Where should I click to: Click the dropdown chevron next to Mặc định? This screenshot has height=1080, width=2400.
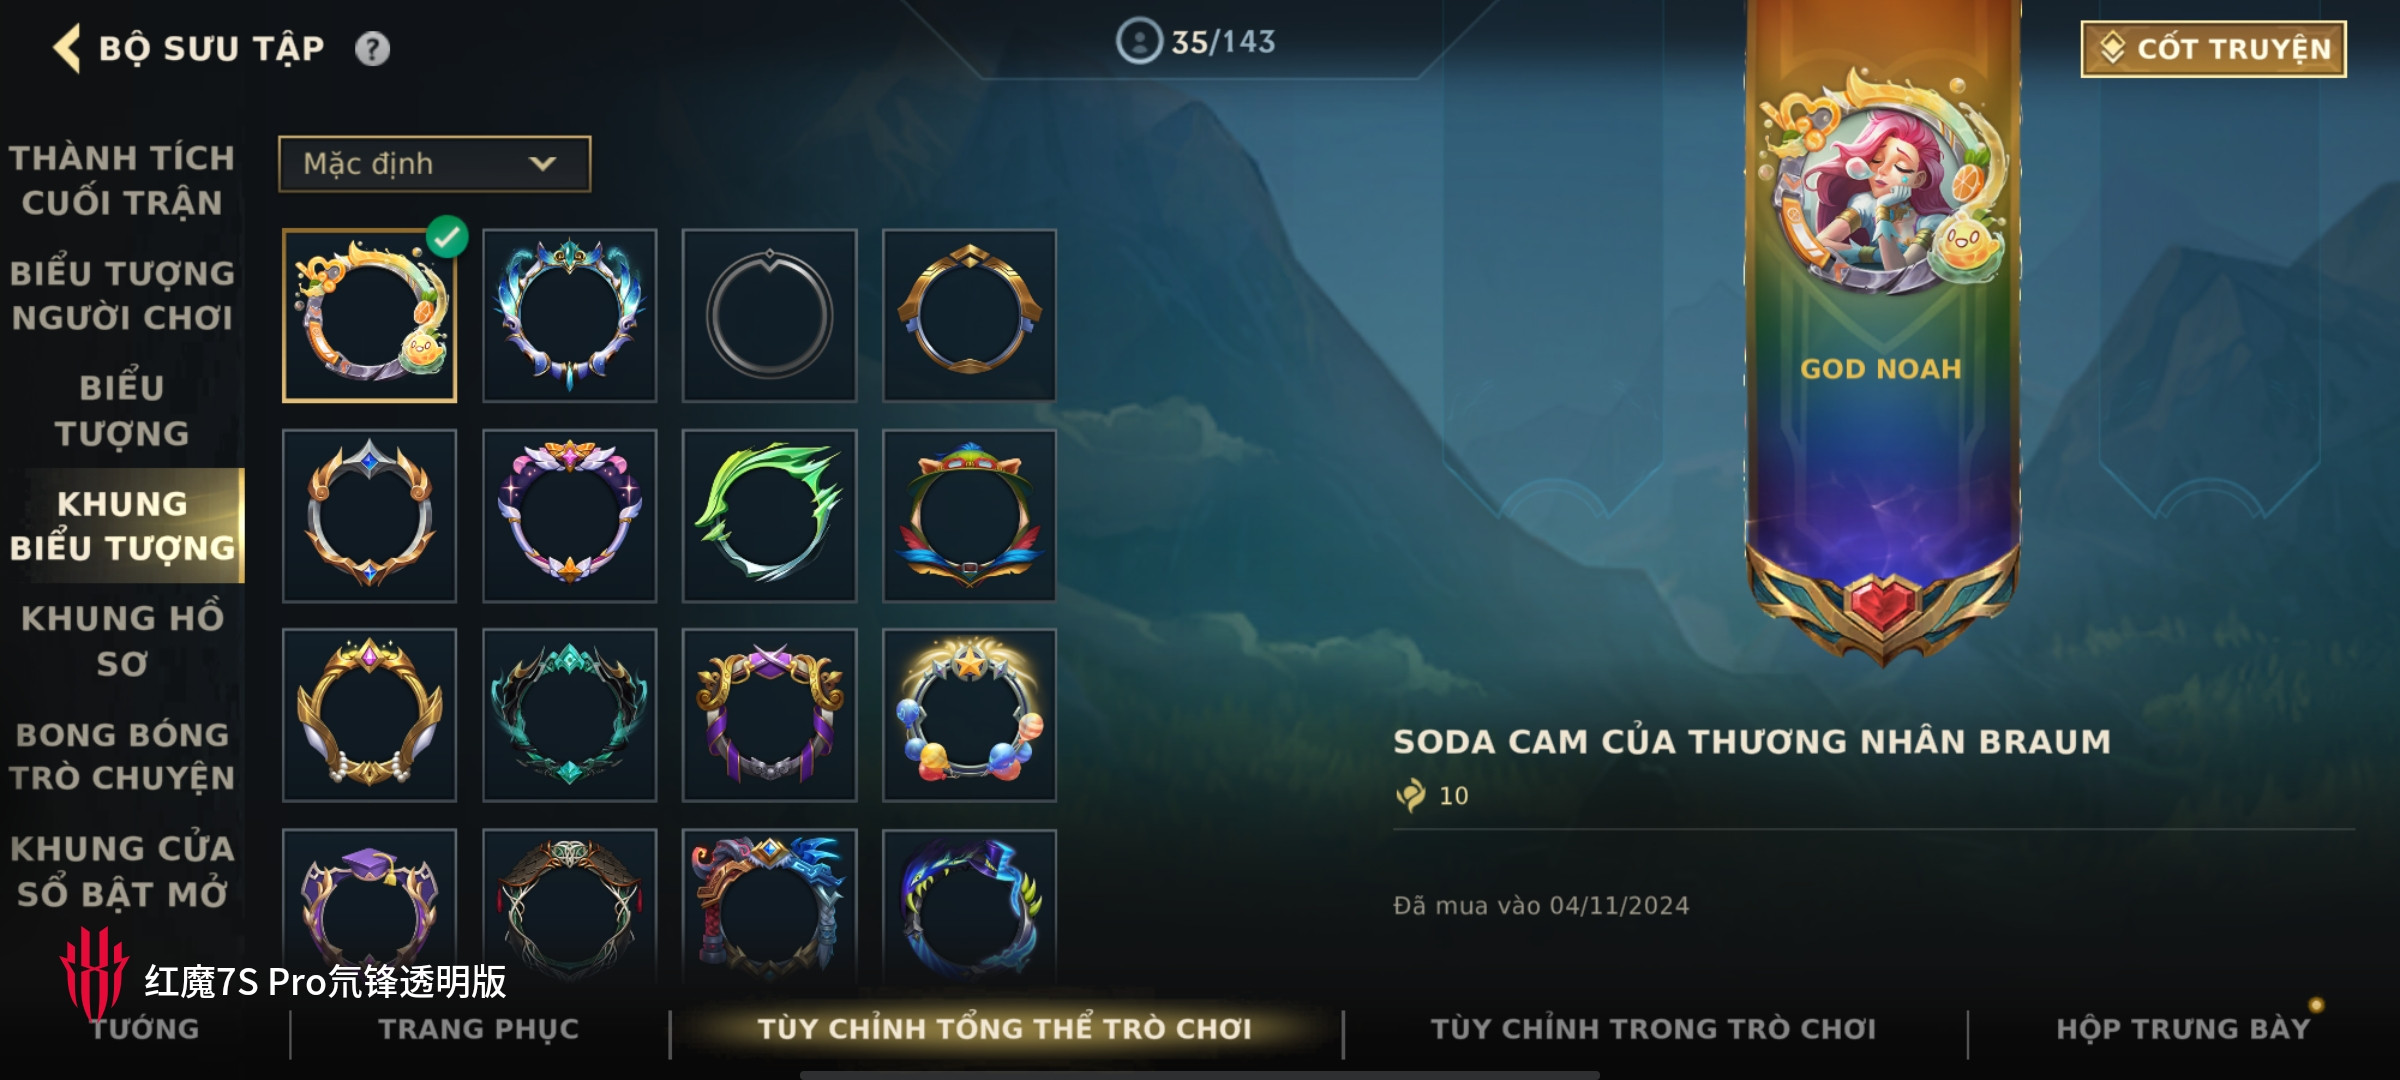click(x=542, y=163)
